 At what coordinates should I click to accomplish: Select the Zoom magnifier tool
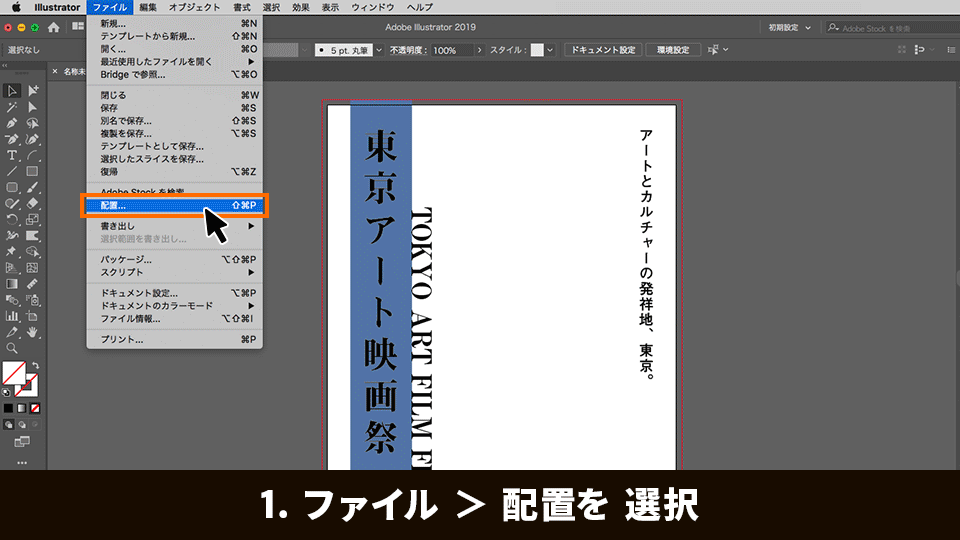[12, 348]
